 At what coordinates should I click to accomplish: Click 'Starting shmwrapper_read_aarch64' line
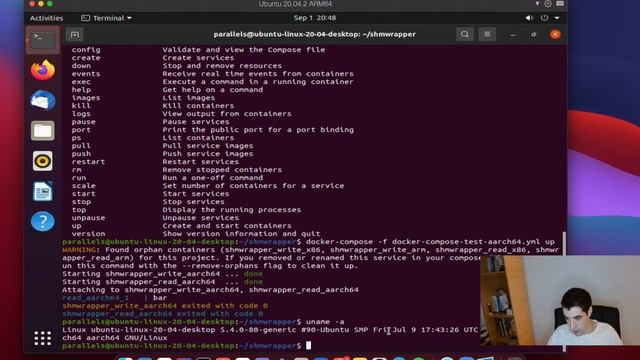(162, 282)
